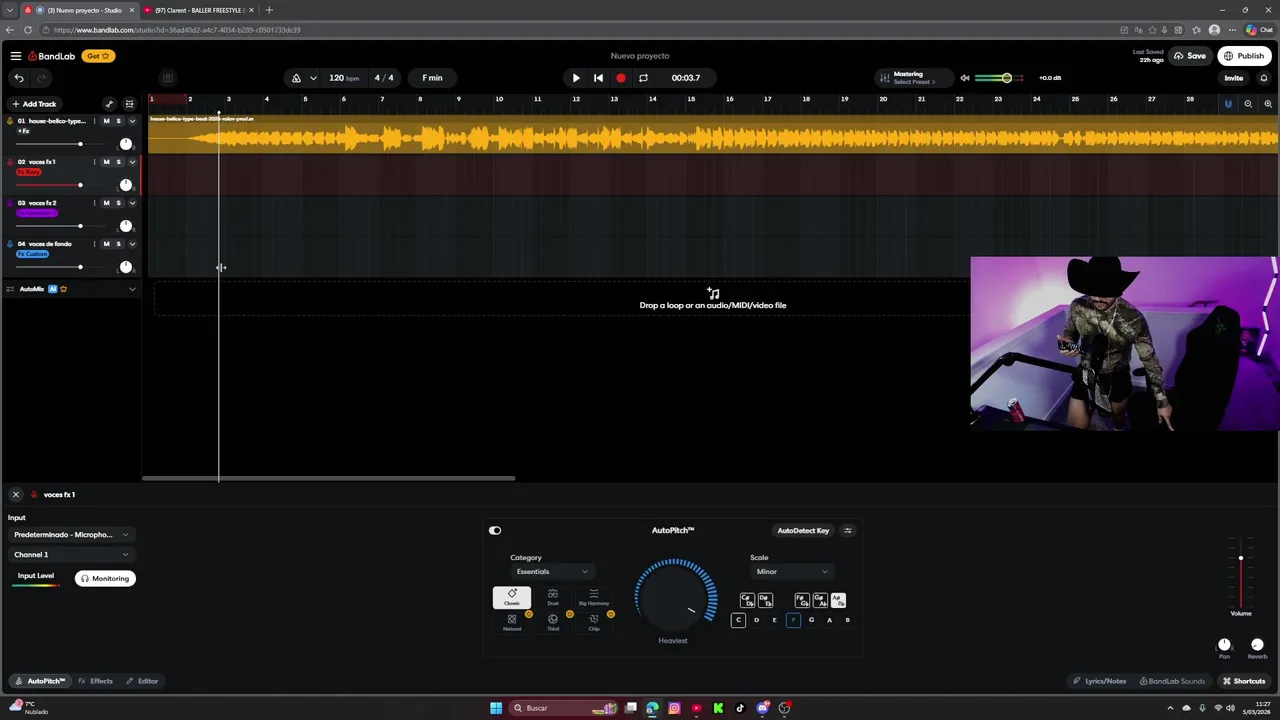Screen dimensions: 1280x720
Task: Toggle the AutoPitch power switch
Action: click(x=495, y=531)
